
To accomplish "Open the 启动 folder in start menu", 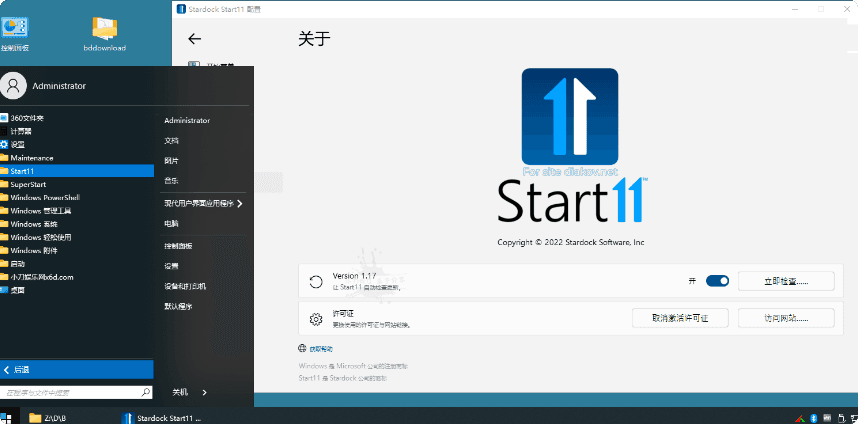I will point(77,264).
